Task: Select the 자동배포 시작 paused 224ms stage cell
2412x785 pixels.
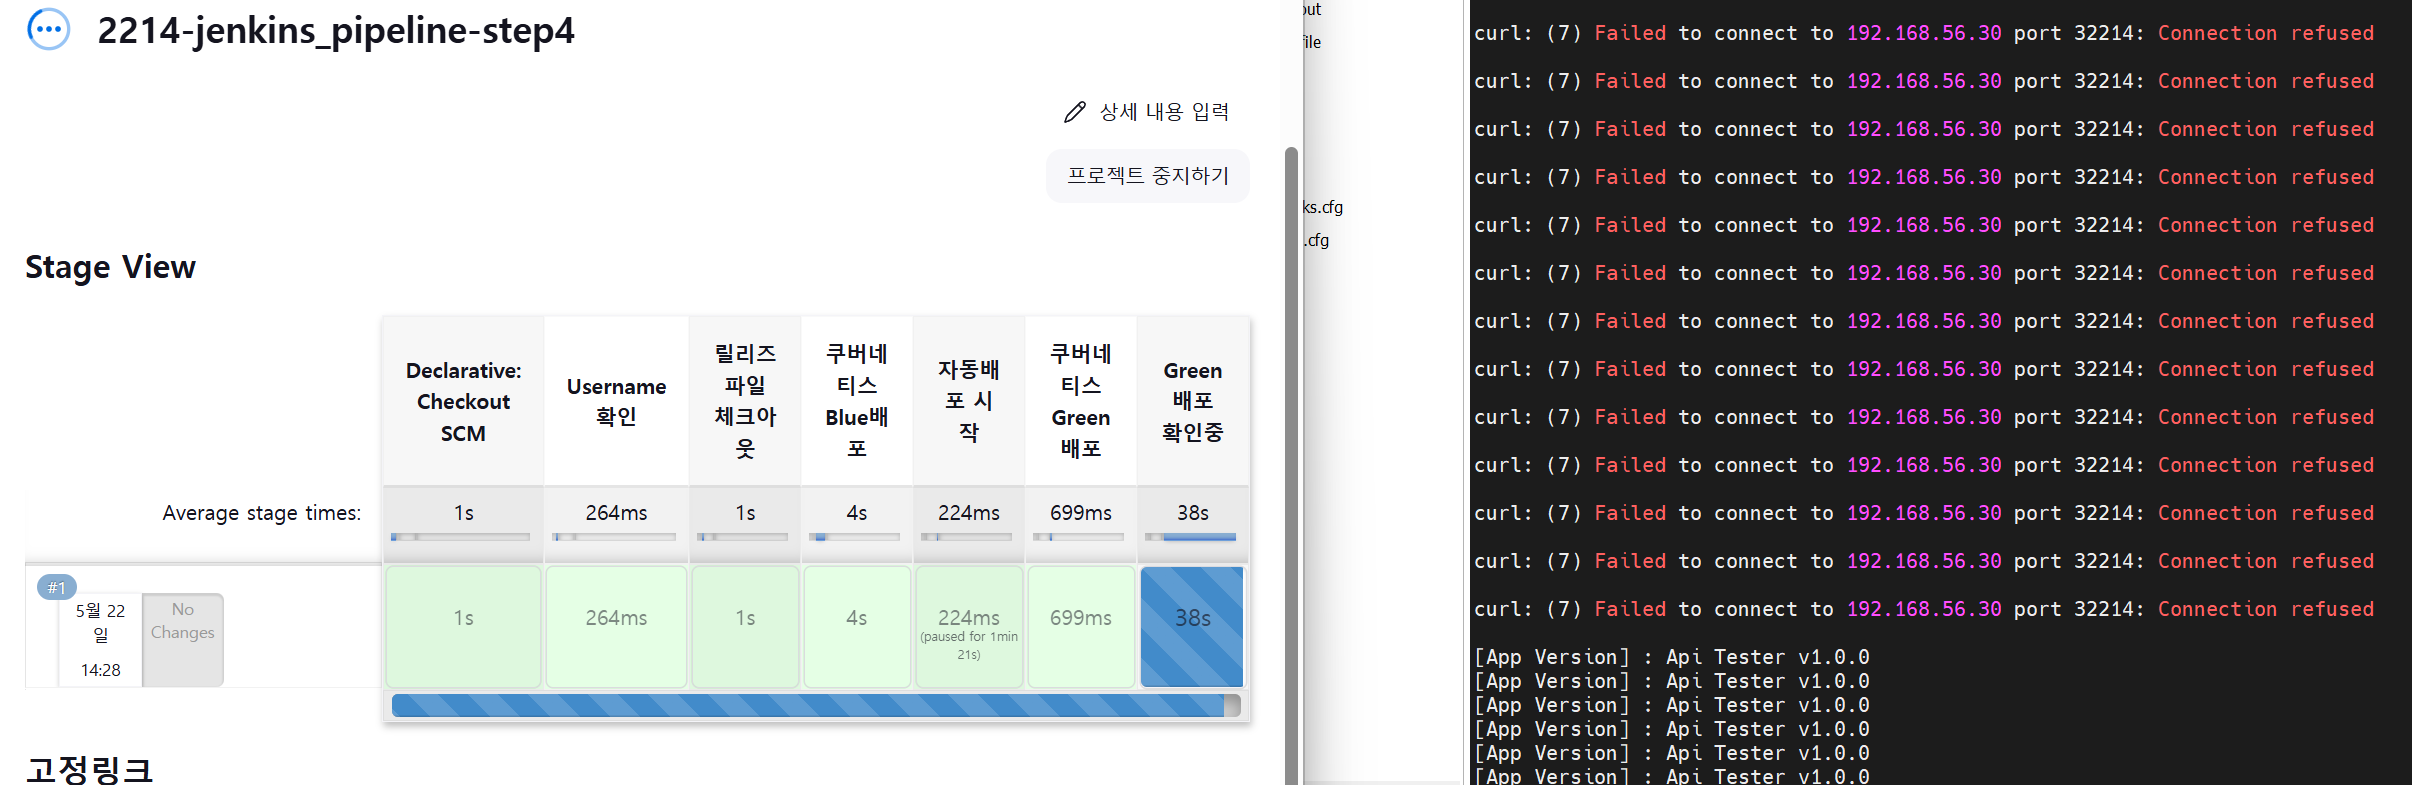Action: pyautogui.click(x=969, y=627)
